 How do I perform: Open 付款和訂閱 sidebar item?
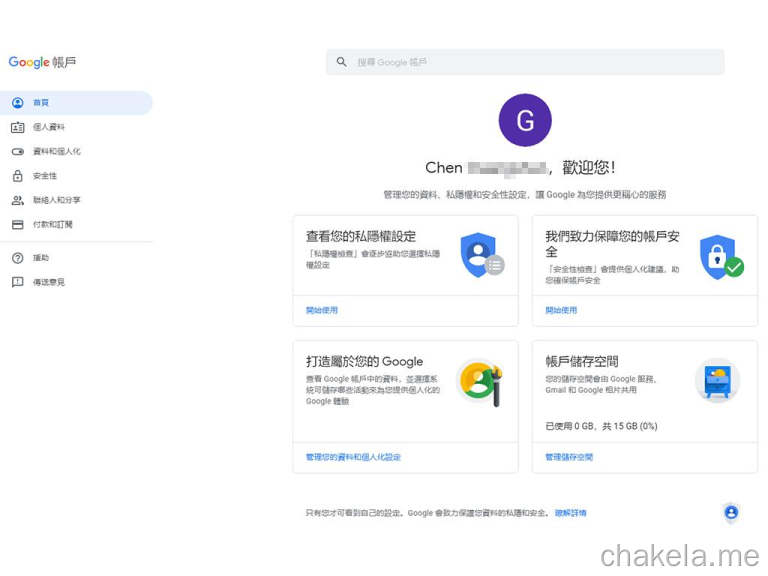(x=76, y=224)
